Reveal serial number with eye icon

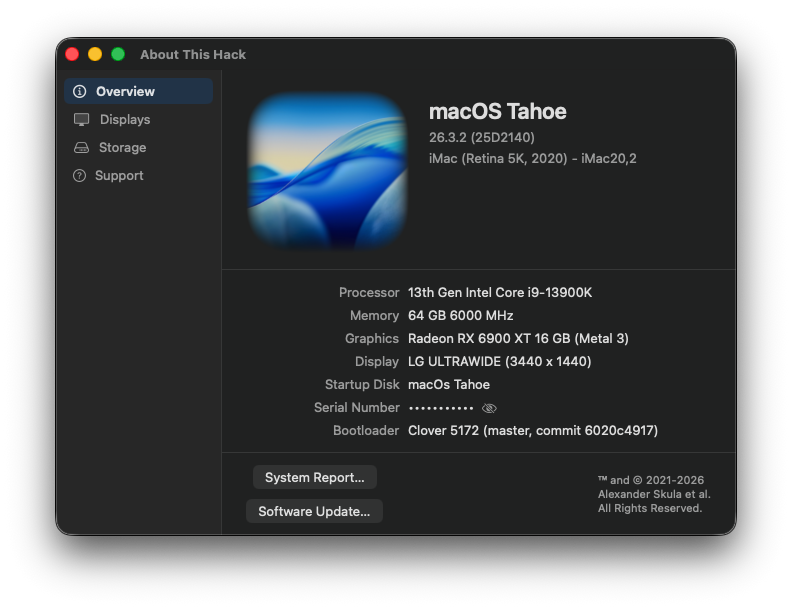[489, 408]
